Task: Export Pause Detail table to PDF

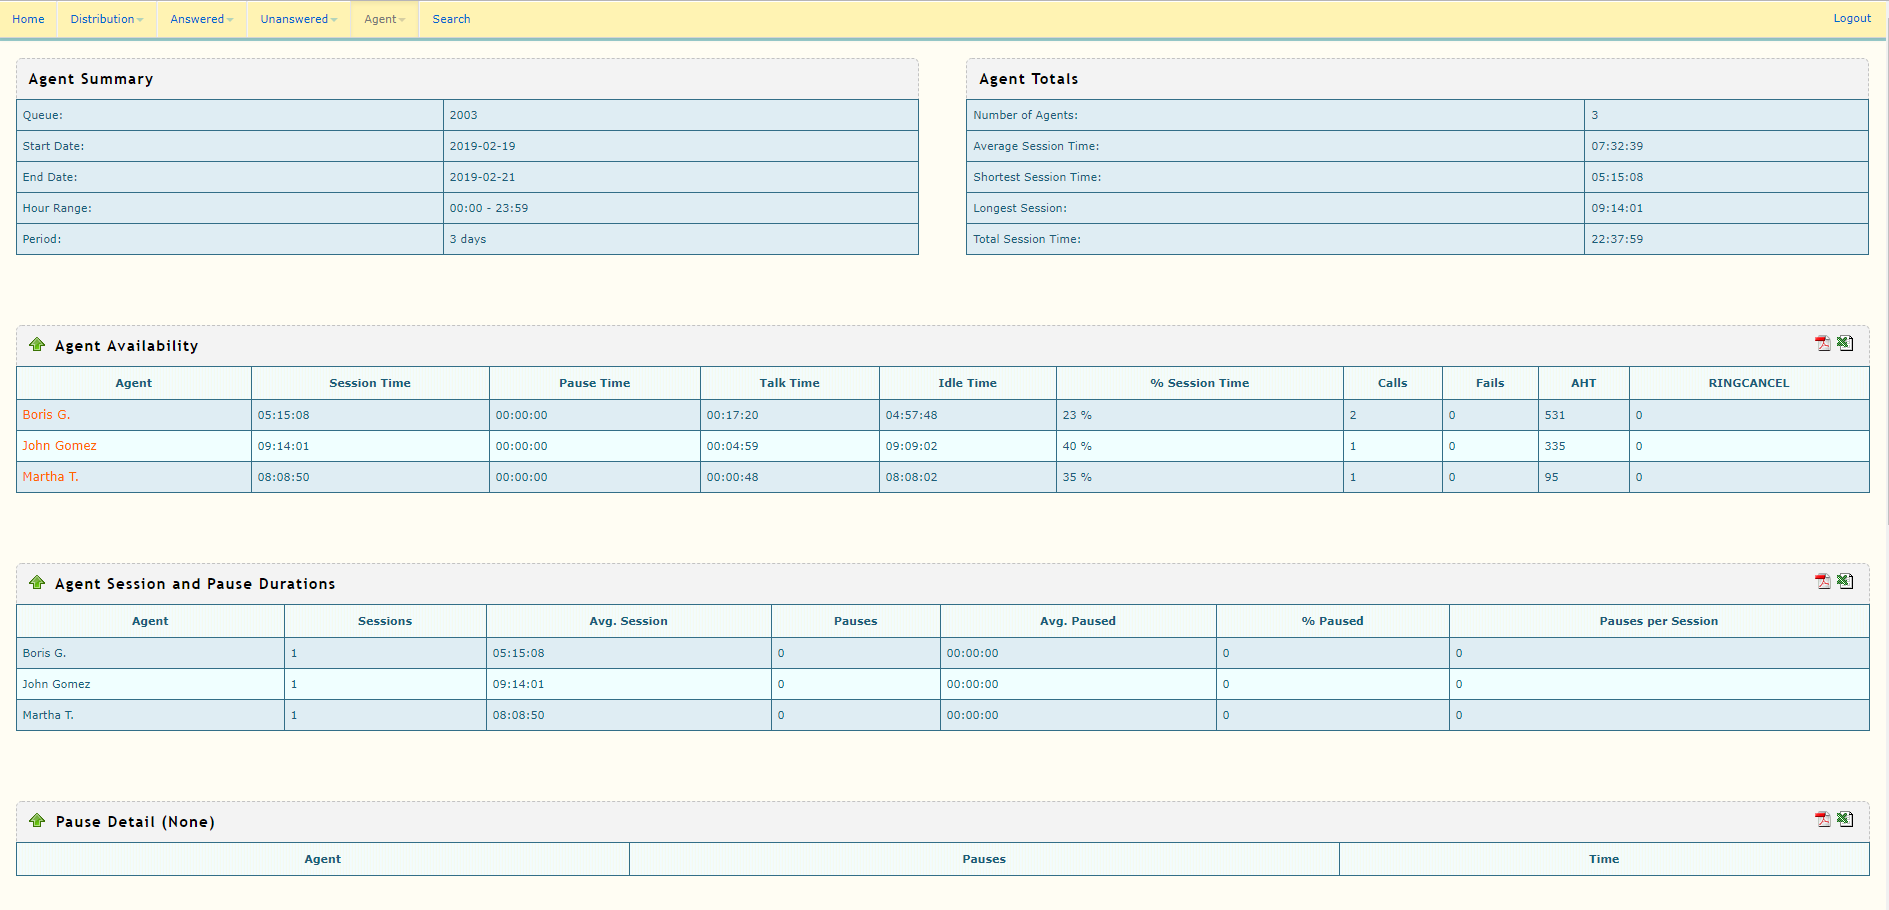Action: 1822,820
